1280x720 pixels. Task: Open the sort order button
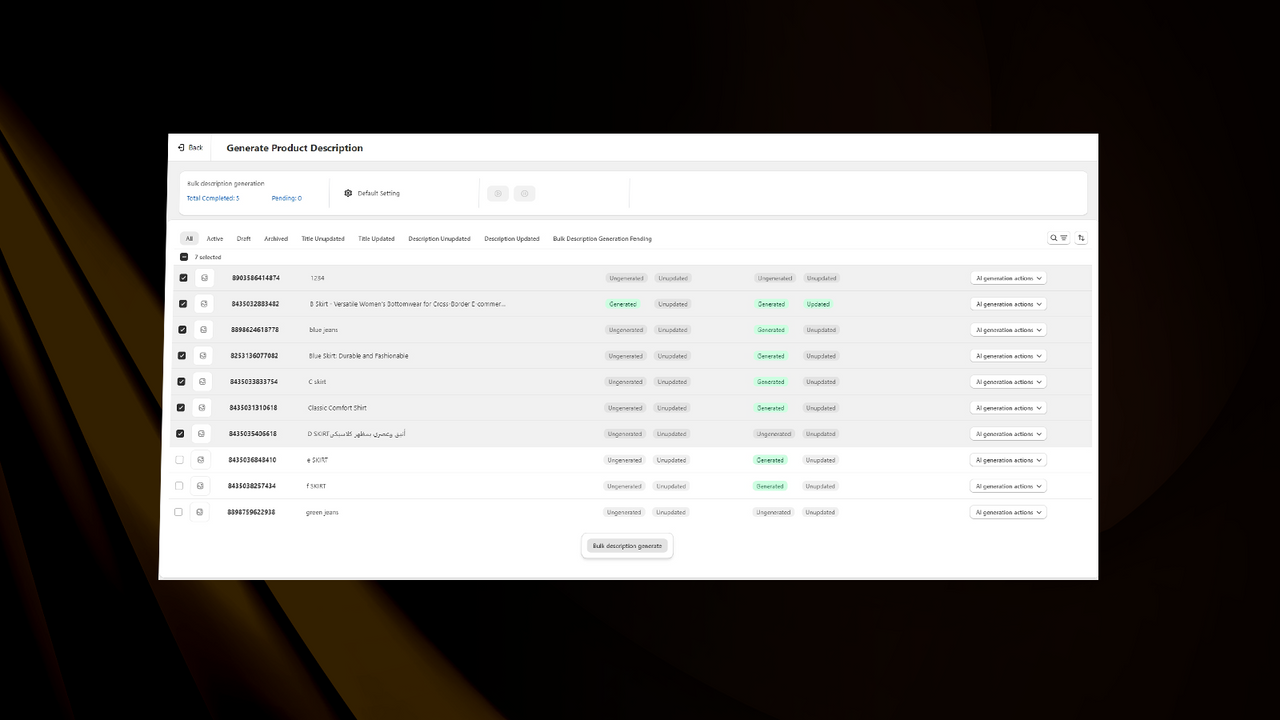(1082, 238)
